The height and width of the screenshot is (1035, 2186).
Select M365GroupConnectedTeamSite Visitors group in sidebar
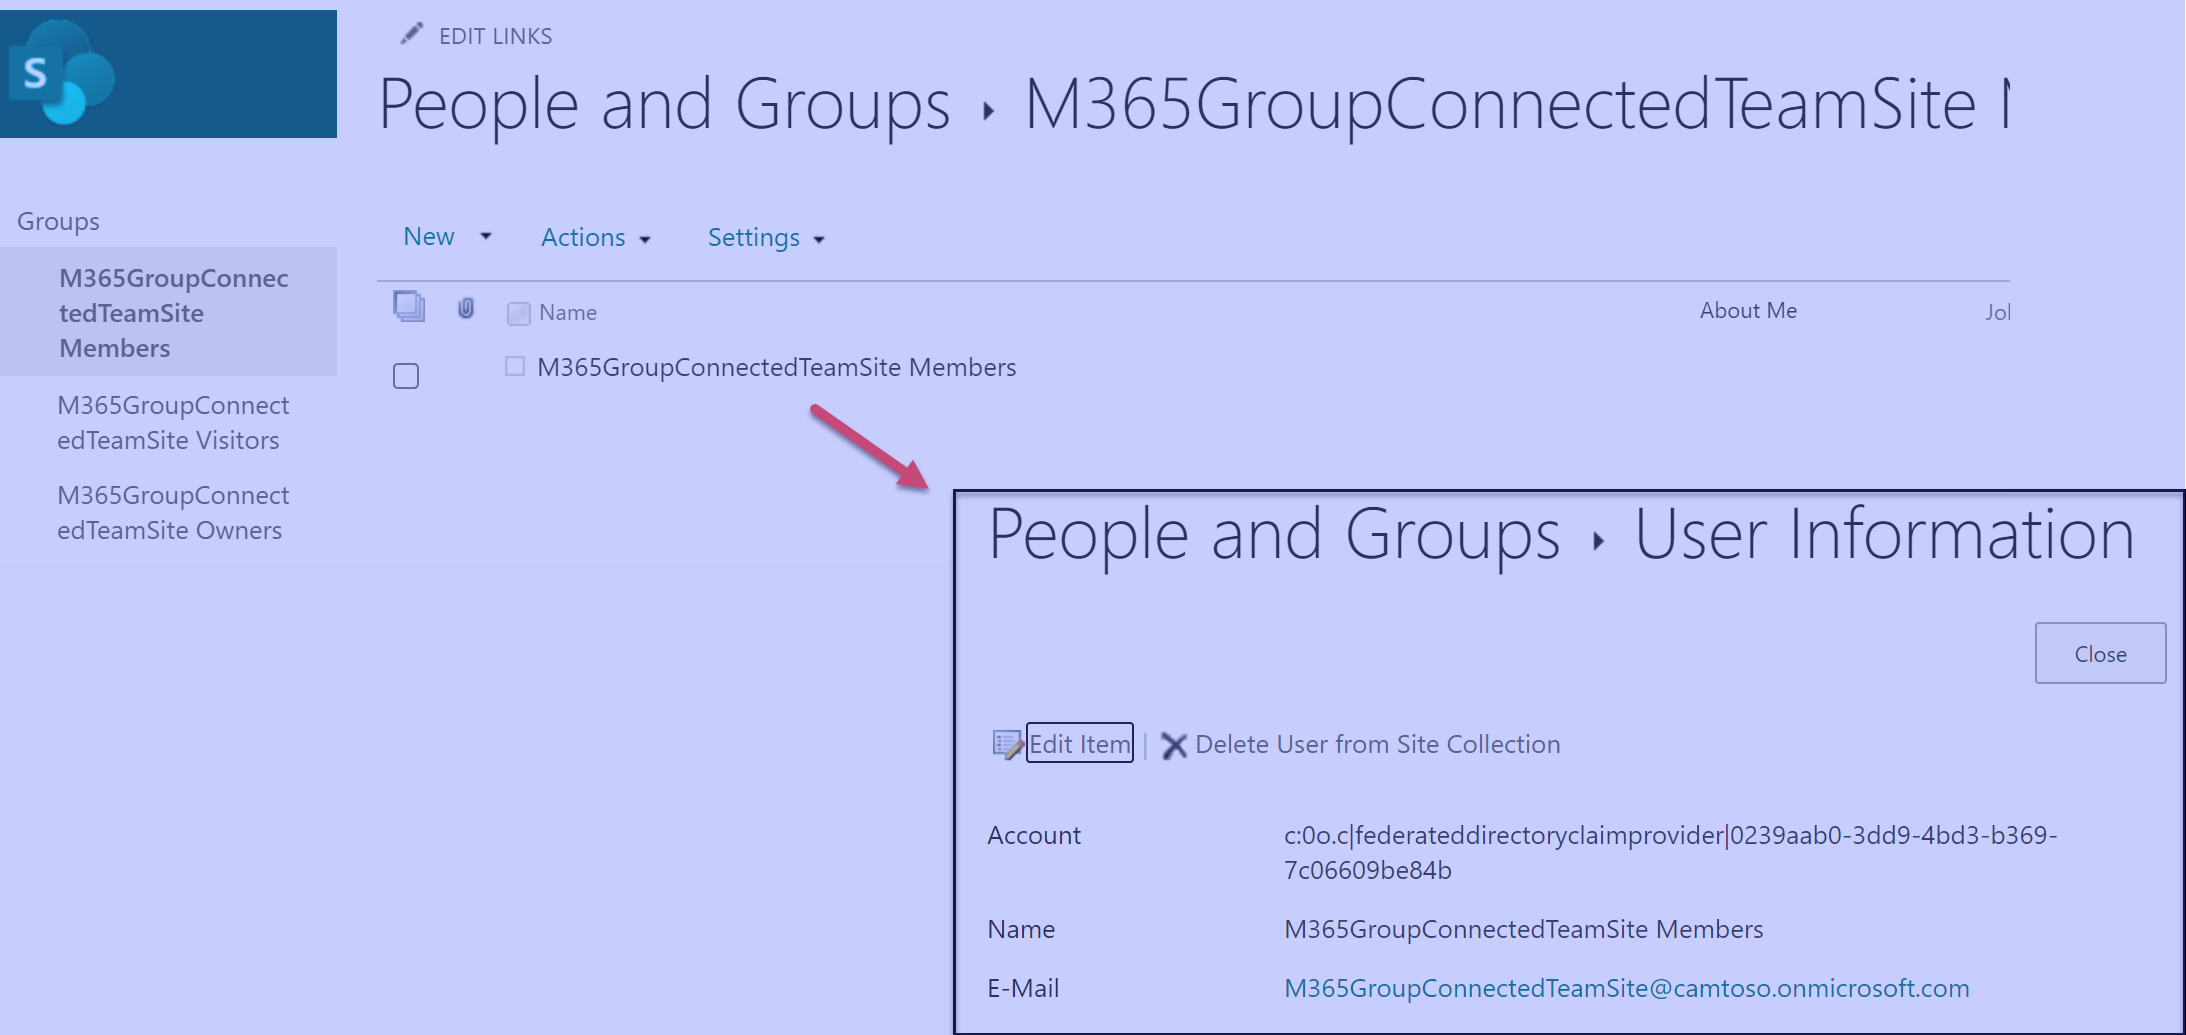coord(173,423)
